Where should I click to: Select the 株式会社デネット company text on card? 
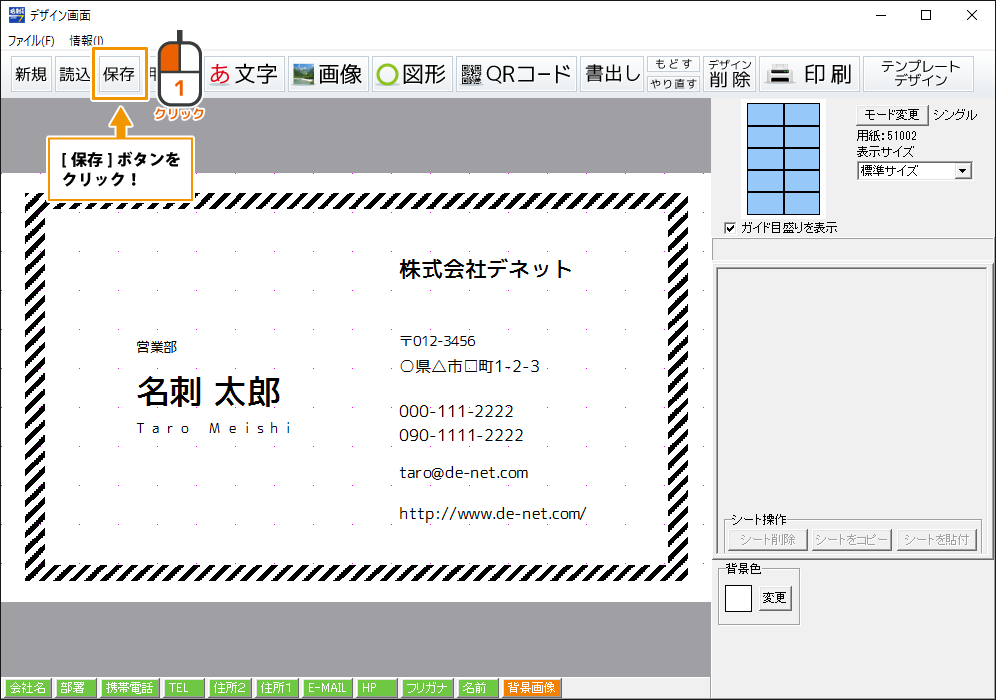click(x=485, y=269)
